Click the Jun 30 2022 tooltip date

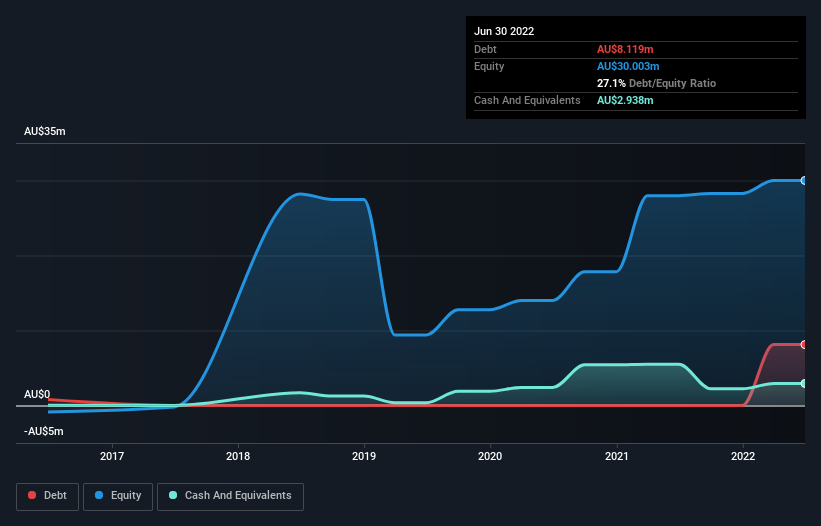pyautogui.click(x=504, y=31)
